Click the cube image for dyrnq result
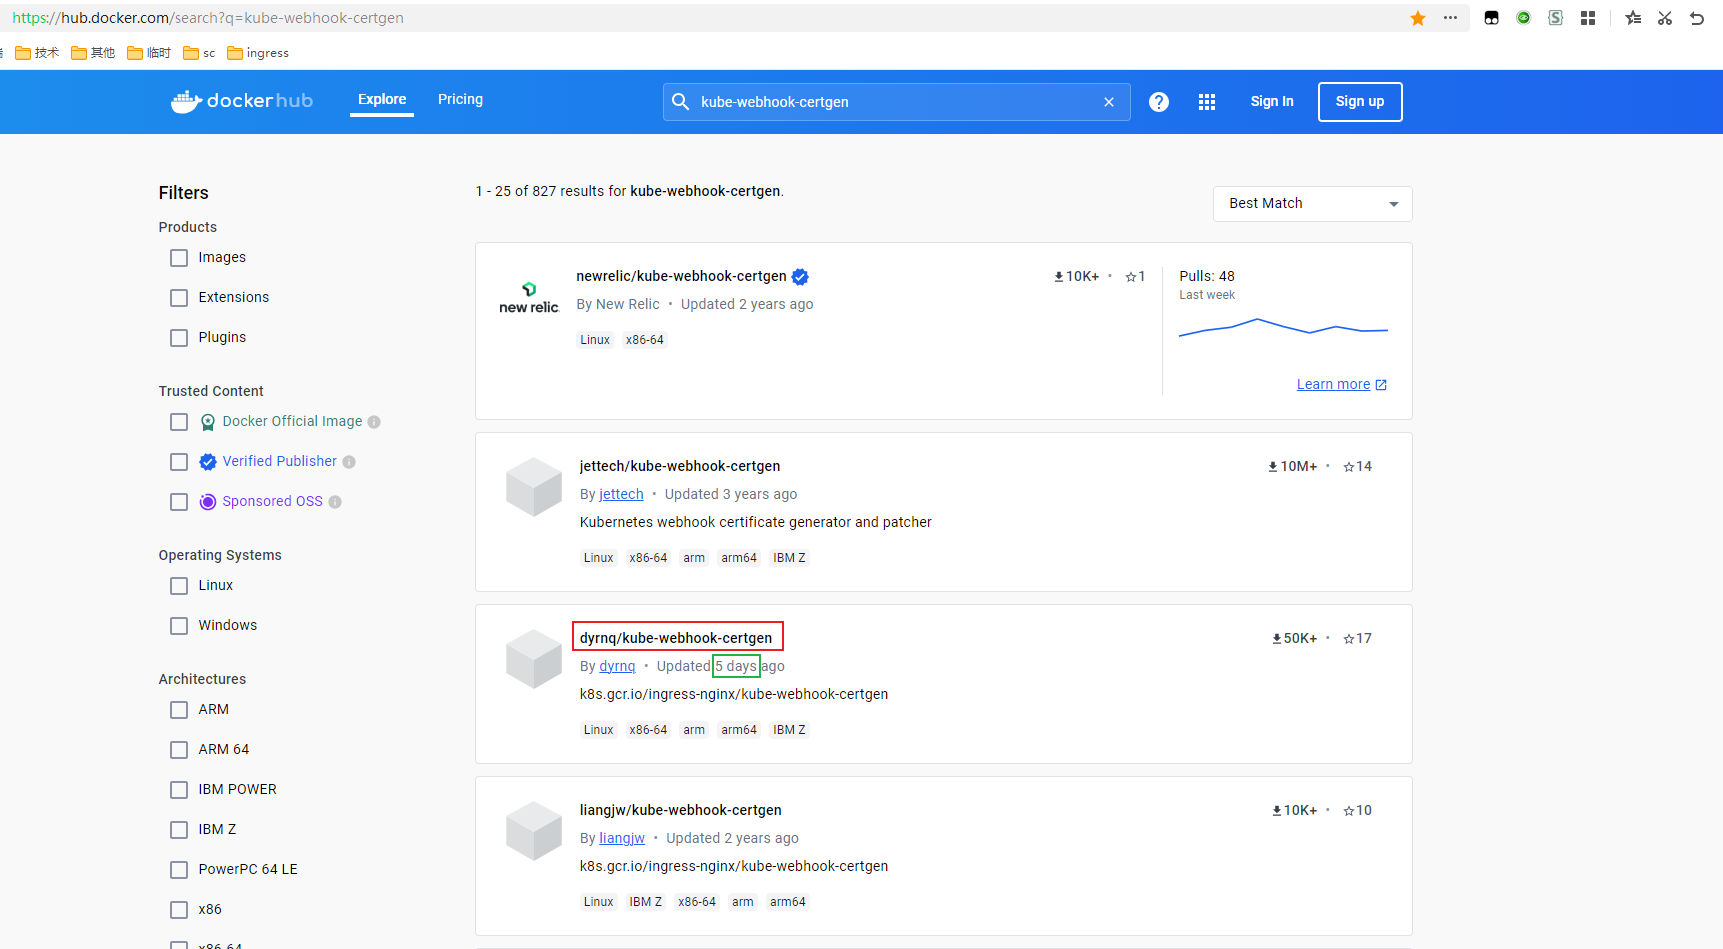The height and width of the screenshot is (949, 1723). (534, 659)
